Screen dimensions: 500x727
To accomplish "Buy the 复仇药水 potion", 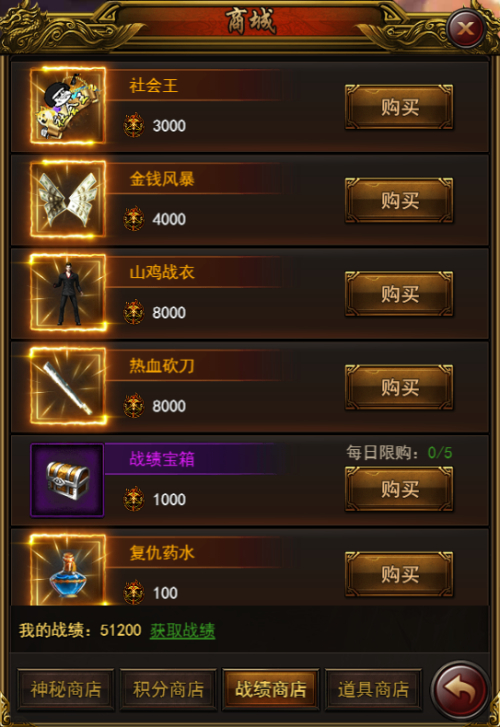I will (x=399, y=574).
